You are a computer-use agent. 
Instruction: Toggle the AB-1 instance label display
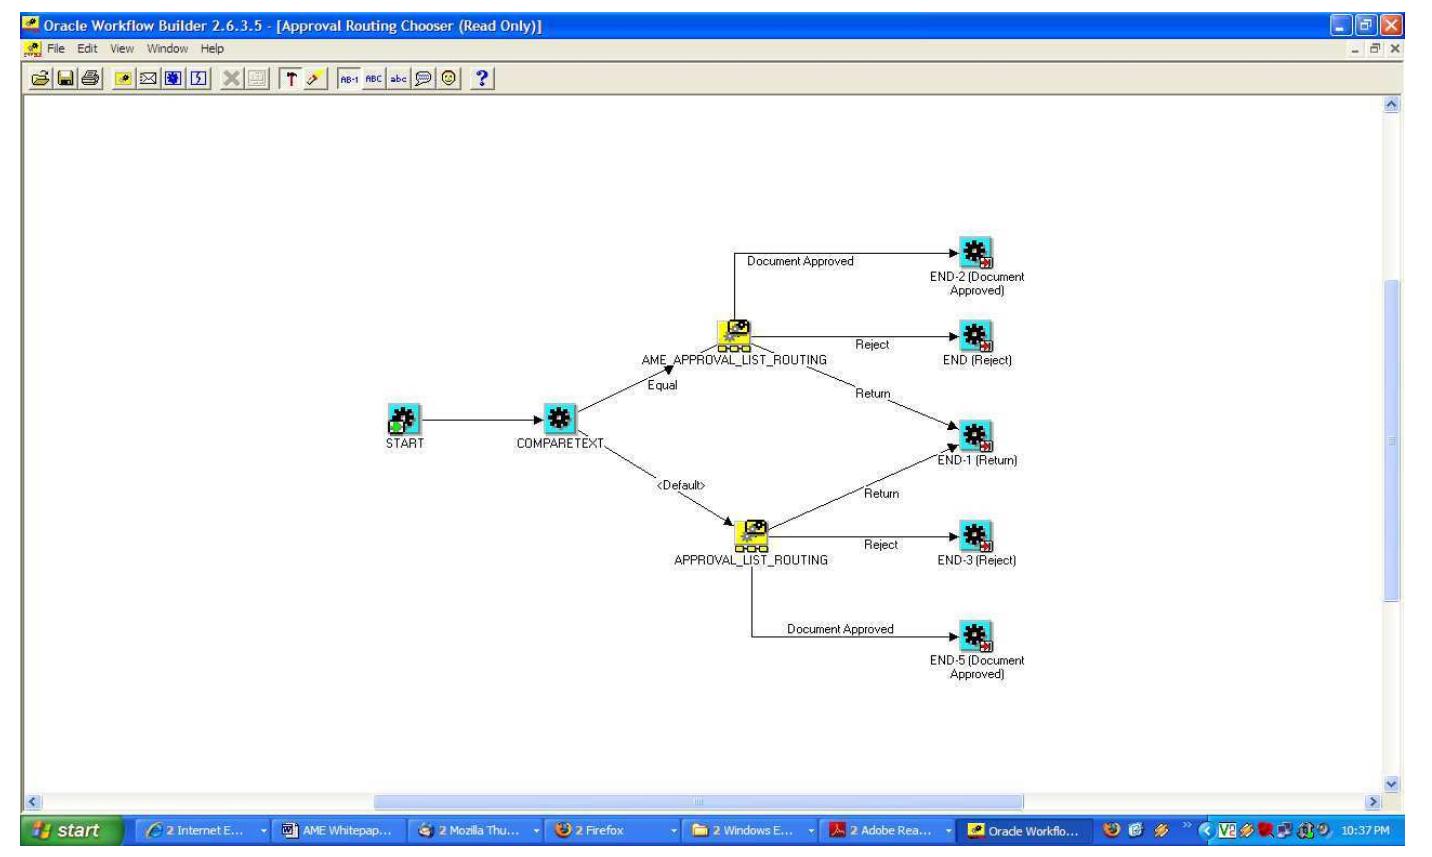tap(349, 79)
